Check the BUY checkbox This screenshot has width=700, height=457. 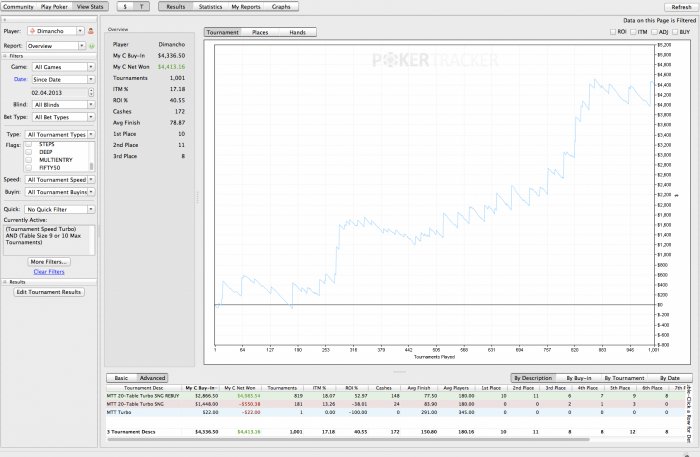(x=676, y=32)
